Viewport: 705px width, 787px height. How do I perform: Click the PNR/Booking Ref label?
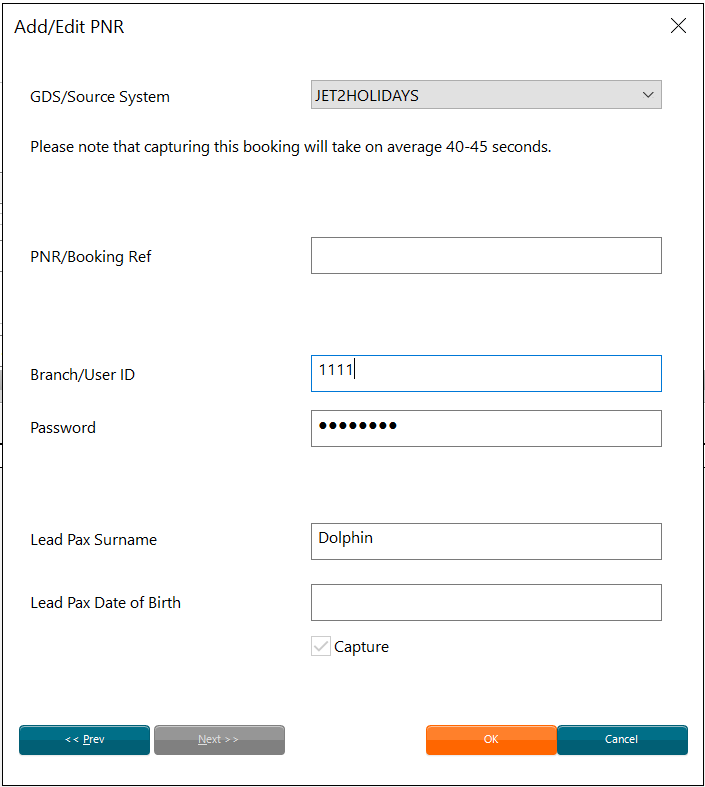tap(90, 257)
